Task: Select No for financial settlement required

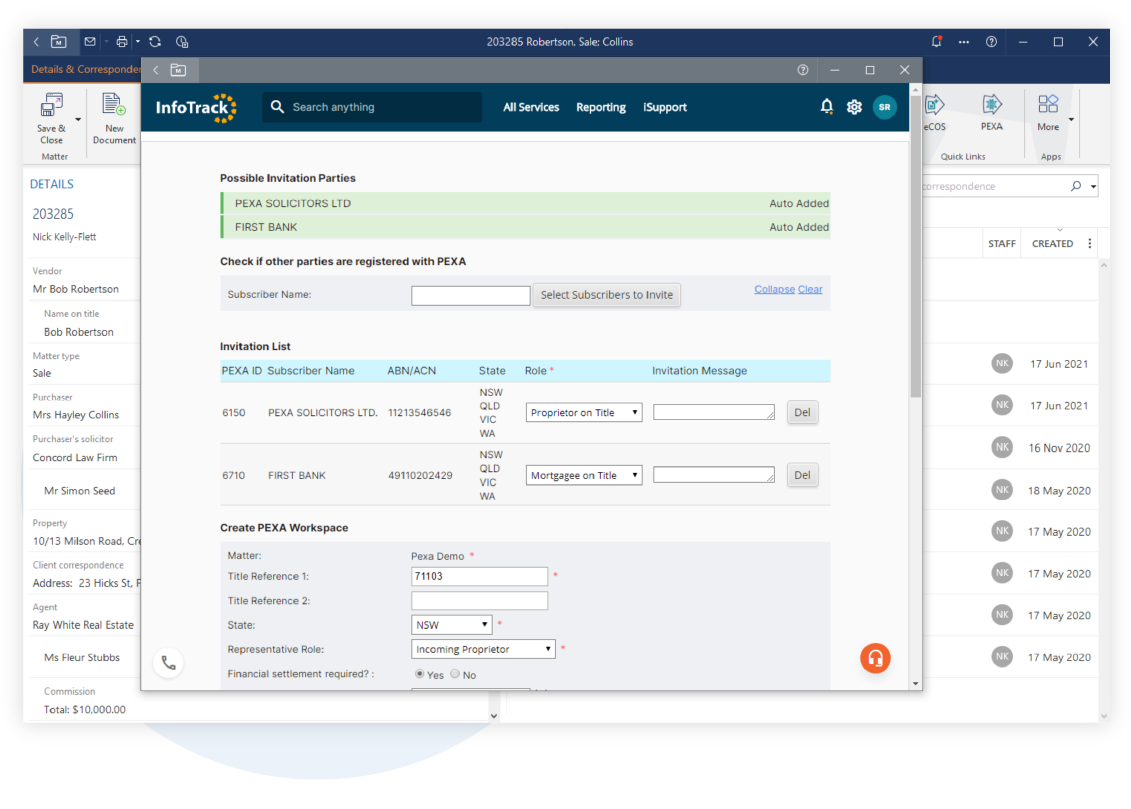Action: (454, 673)
